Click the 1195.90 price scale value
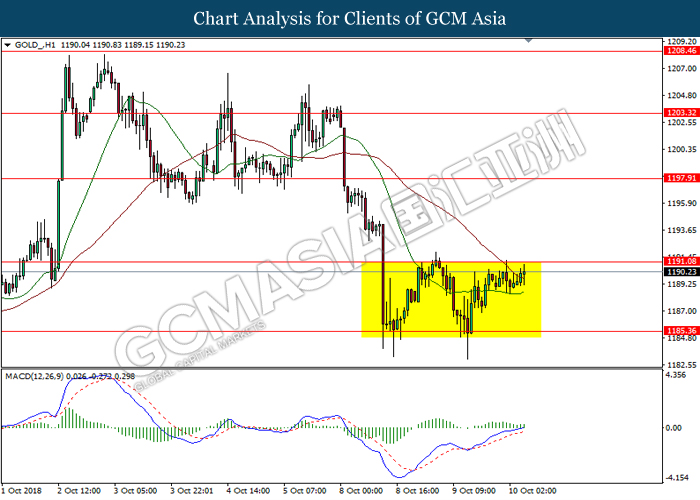Image resolution: width=700 pixels, height=500 pixels. point(682,204)
